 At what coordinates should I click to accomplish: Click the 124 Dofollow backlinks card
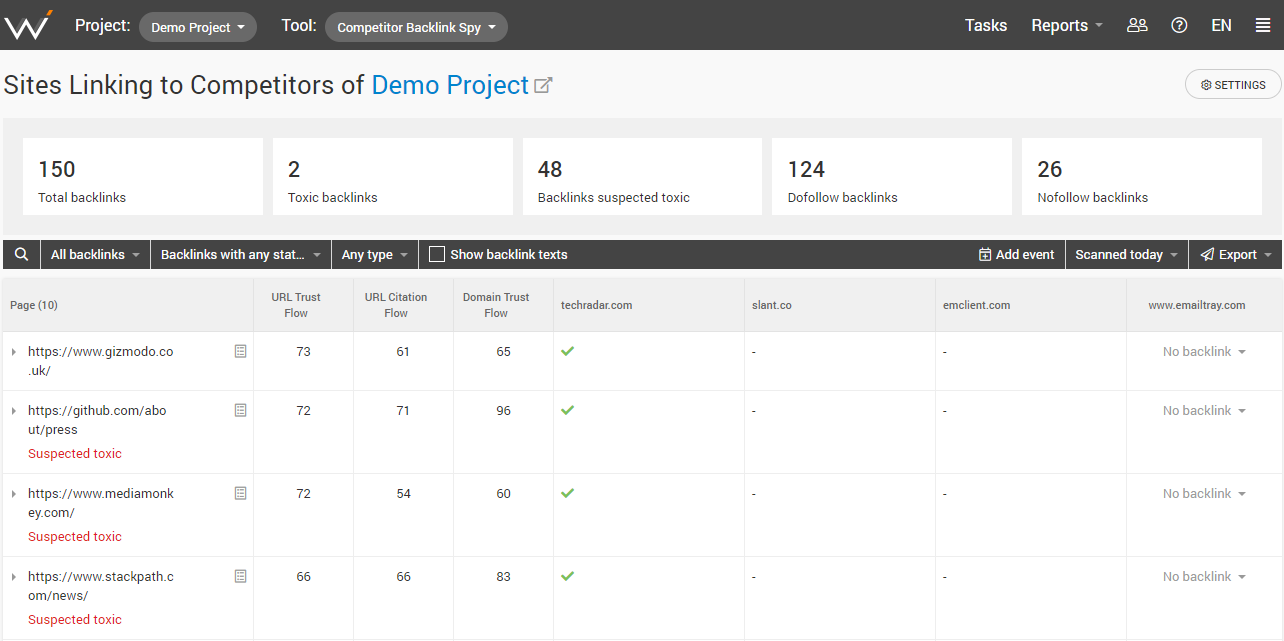click(892, 177)
